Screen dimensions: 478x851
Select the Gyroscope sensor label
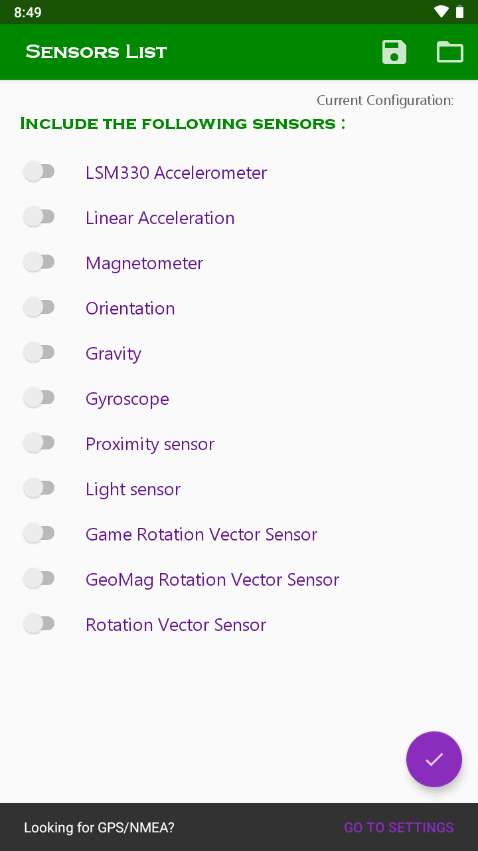click(x=128, y=399)
